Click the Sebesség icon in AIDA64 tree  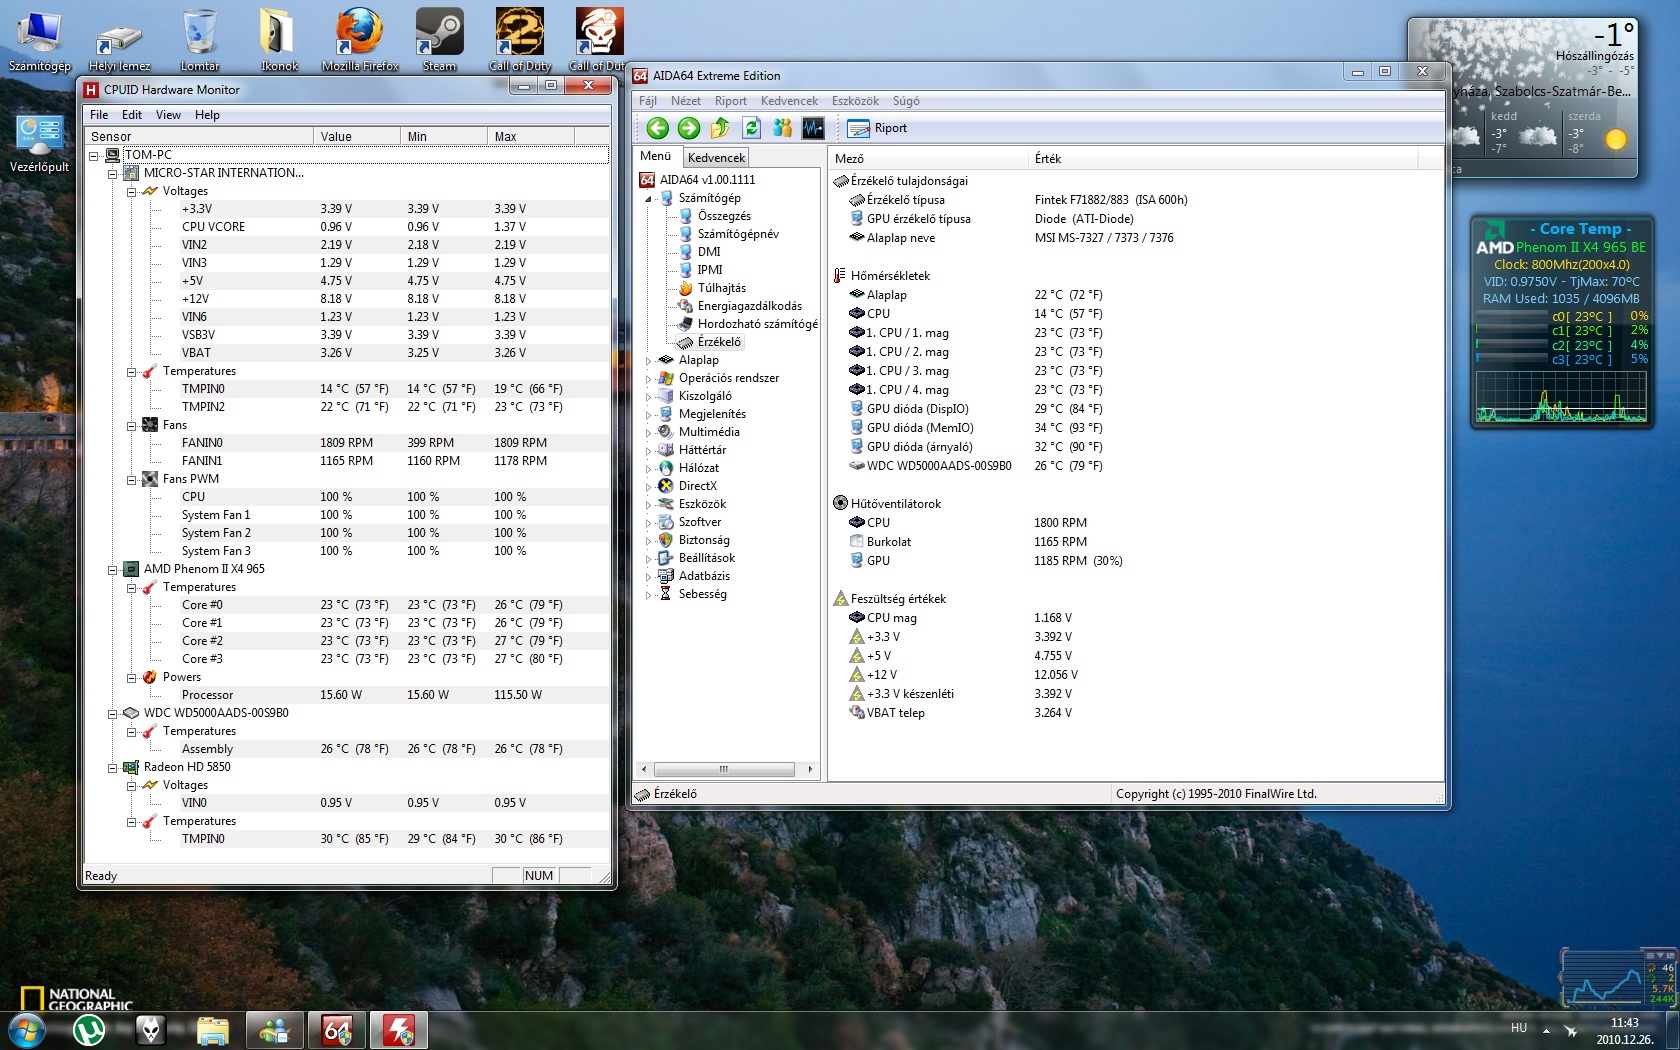coord(666,594)
